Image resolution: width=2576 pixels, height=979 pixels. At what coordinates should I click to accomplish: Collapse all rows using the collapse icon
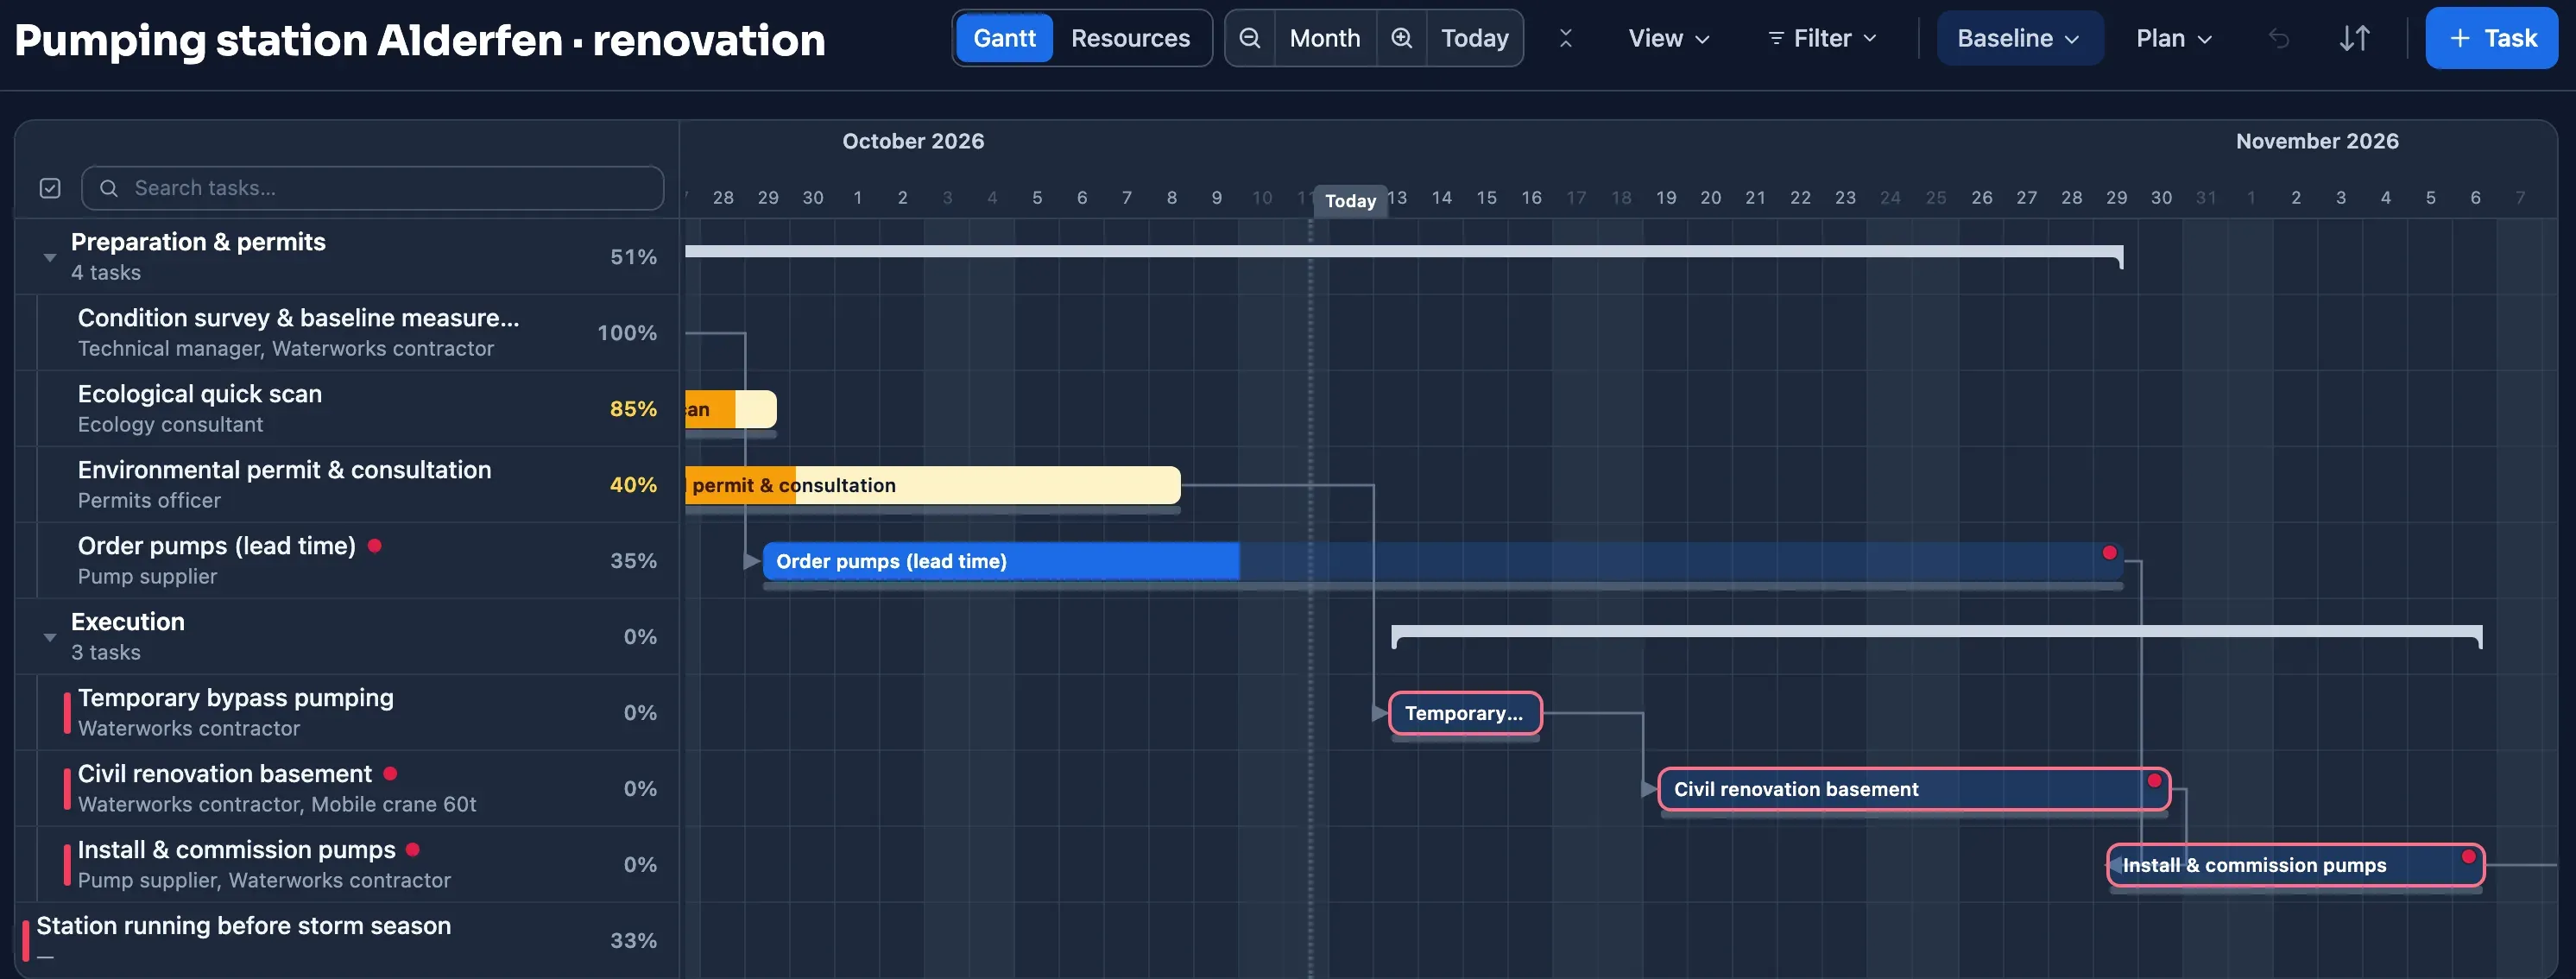point(1565,38)
